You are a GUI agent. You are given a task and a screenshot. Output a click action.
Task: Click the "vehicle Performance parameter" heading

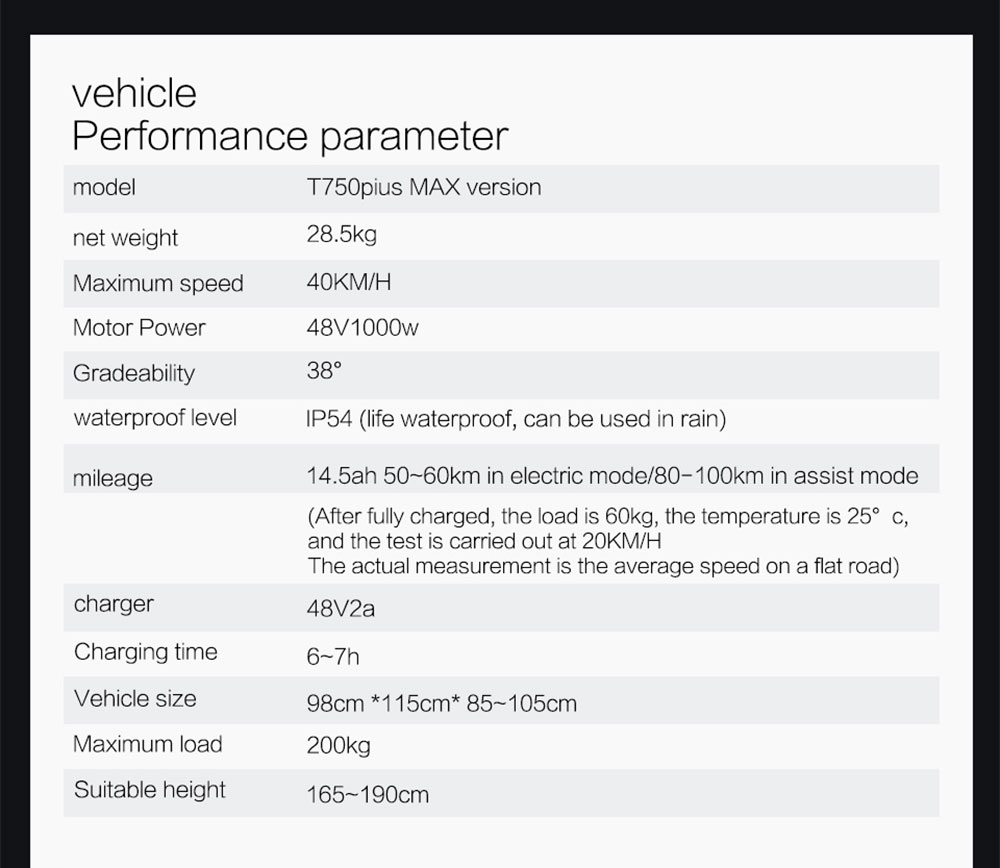[x=290, y=115]
